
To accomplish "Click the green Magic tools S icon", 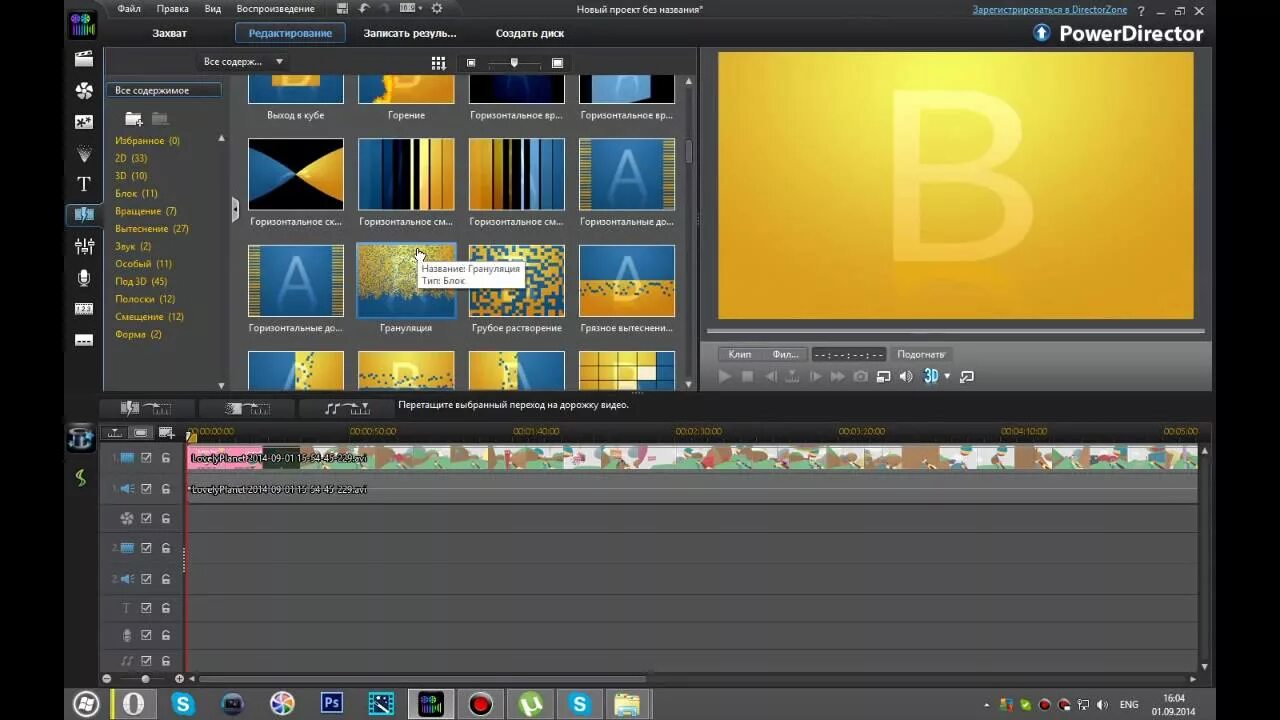I will click(x=81, y=478).
